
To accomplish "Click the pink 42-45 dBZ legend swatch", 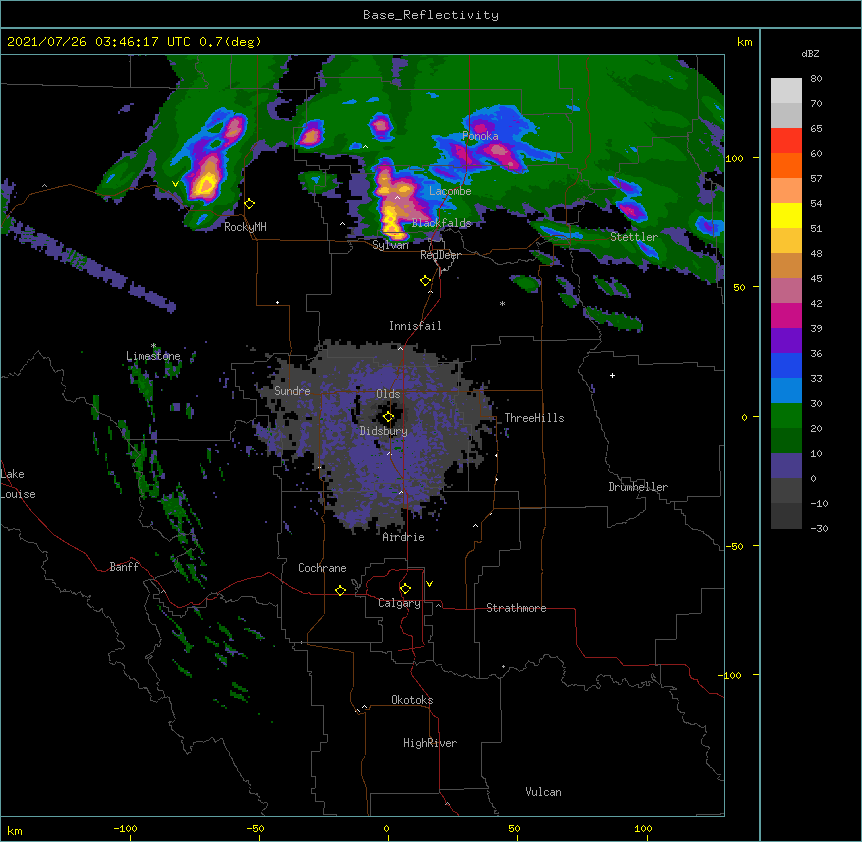I will click(786, 290).
